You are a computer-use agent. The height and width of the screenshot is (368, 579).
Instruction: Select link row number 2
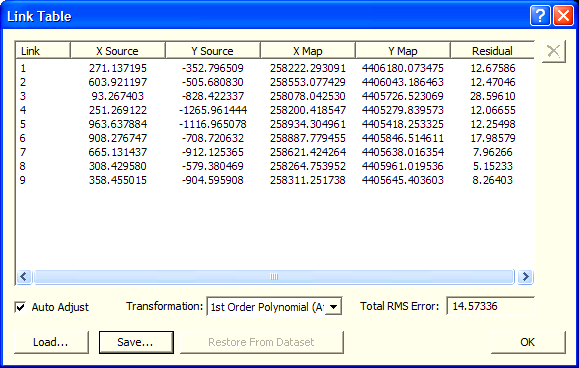pyautogui.click(x=275, y=82)
